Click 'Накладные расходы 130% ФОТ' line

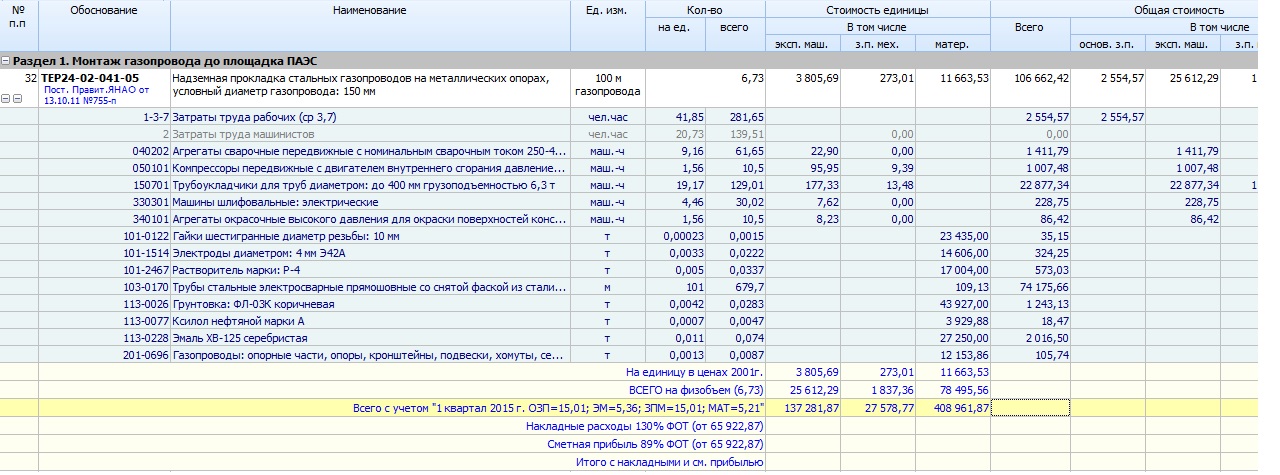[x=645, y=425]
